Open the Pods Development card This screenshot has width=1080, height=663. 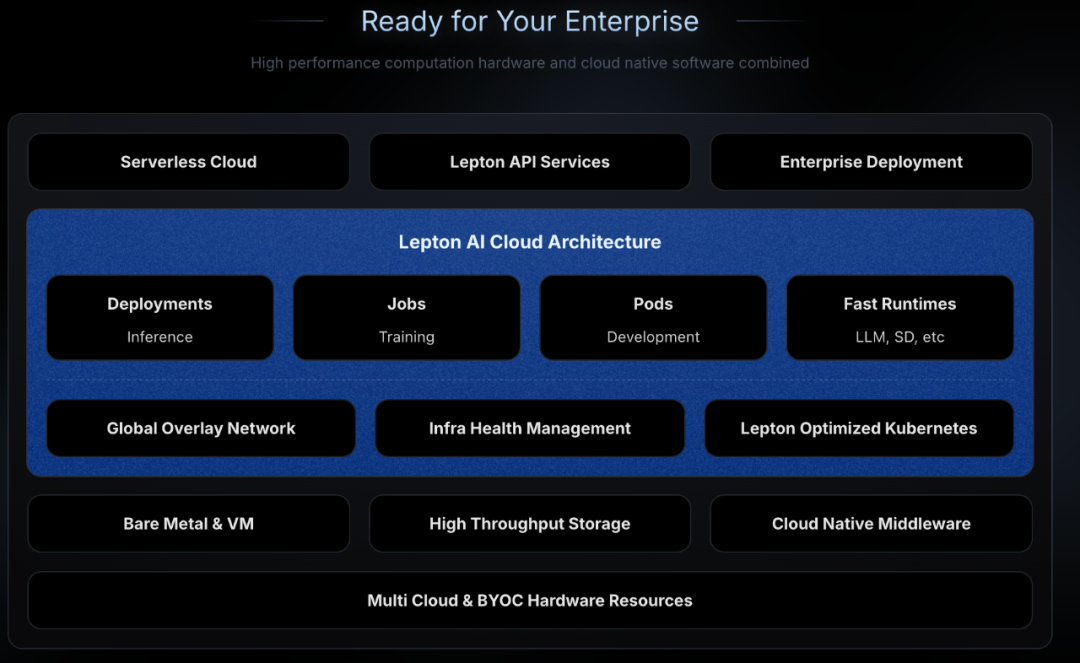(x=653, y=318)
